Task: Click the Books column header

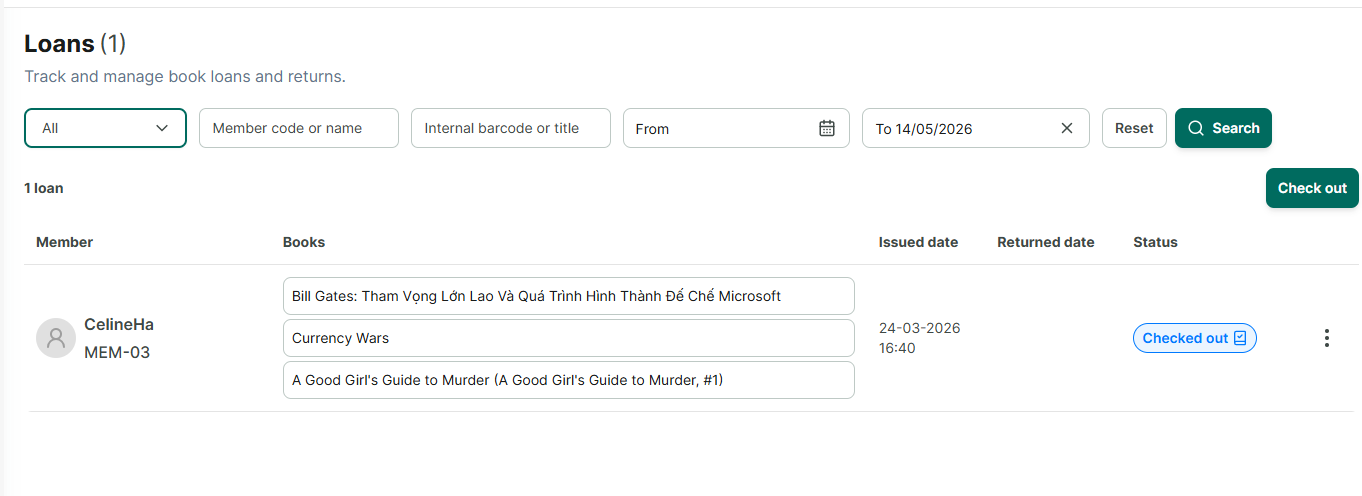Action: click(304, 242)
